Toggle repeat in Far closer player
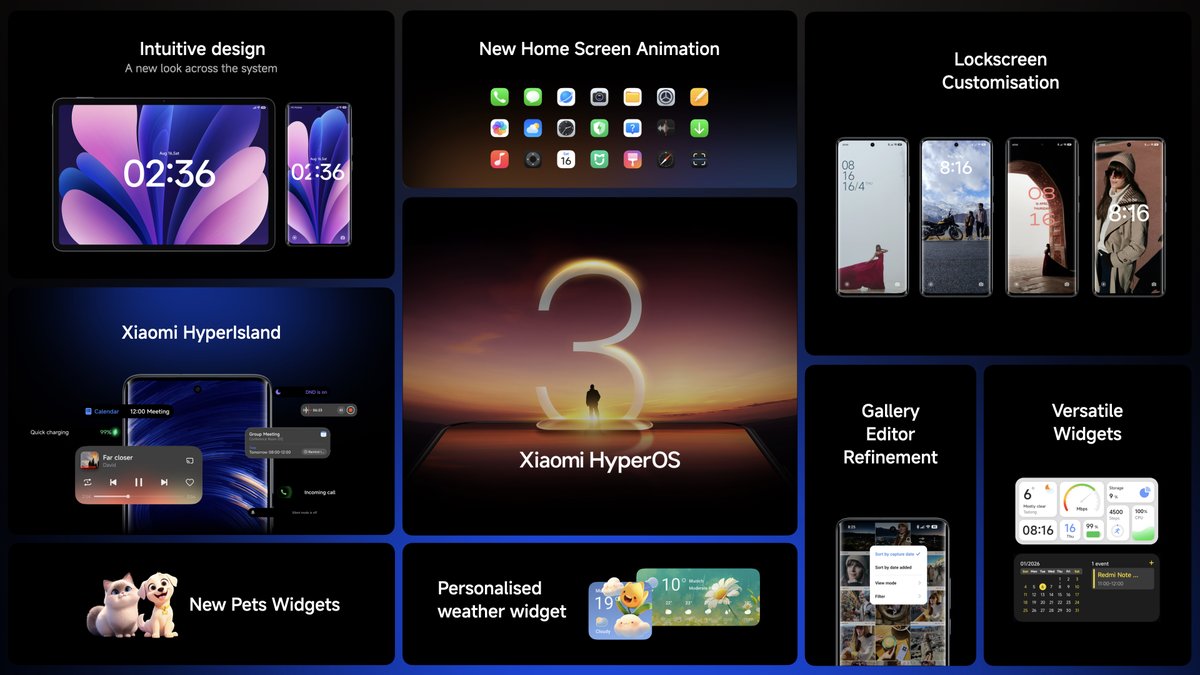The width and height of the screenshot is (1200, 675). (x=88, y=482)
